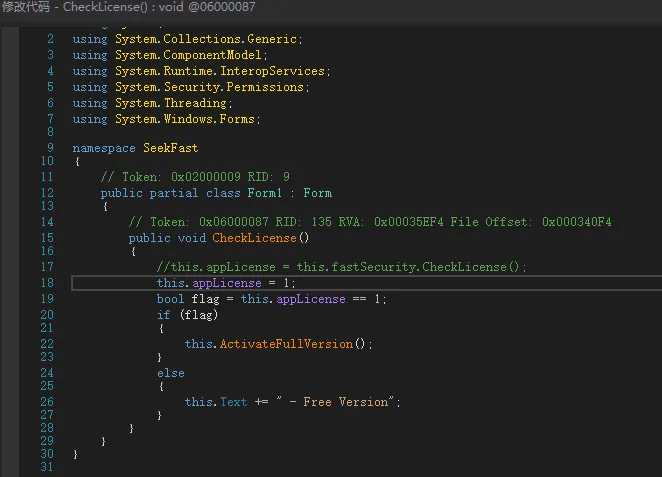Click line number 18 in the gutter
This screenshot has width=662, height=477.
click(x=47, y=283)
